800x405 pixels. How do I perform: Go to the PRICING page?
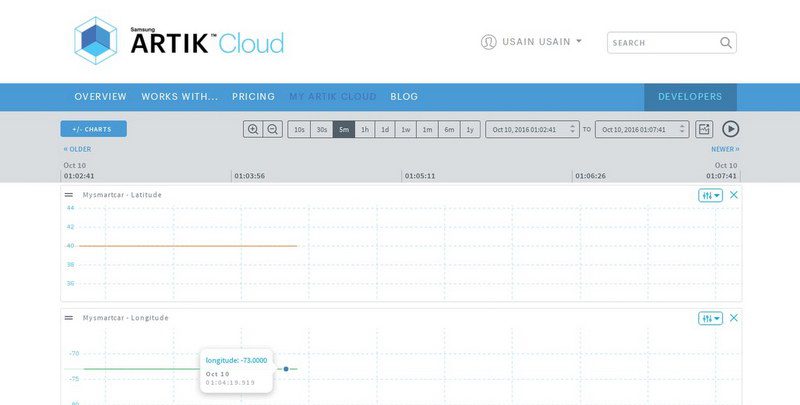pyautogui.click(x=254, y=96)
